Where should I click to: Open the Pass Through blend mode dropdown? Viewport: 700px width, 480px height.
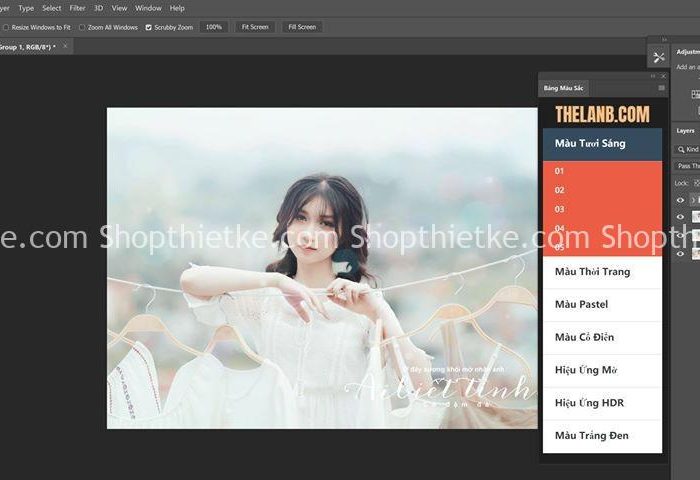coord(687,166)
